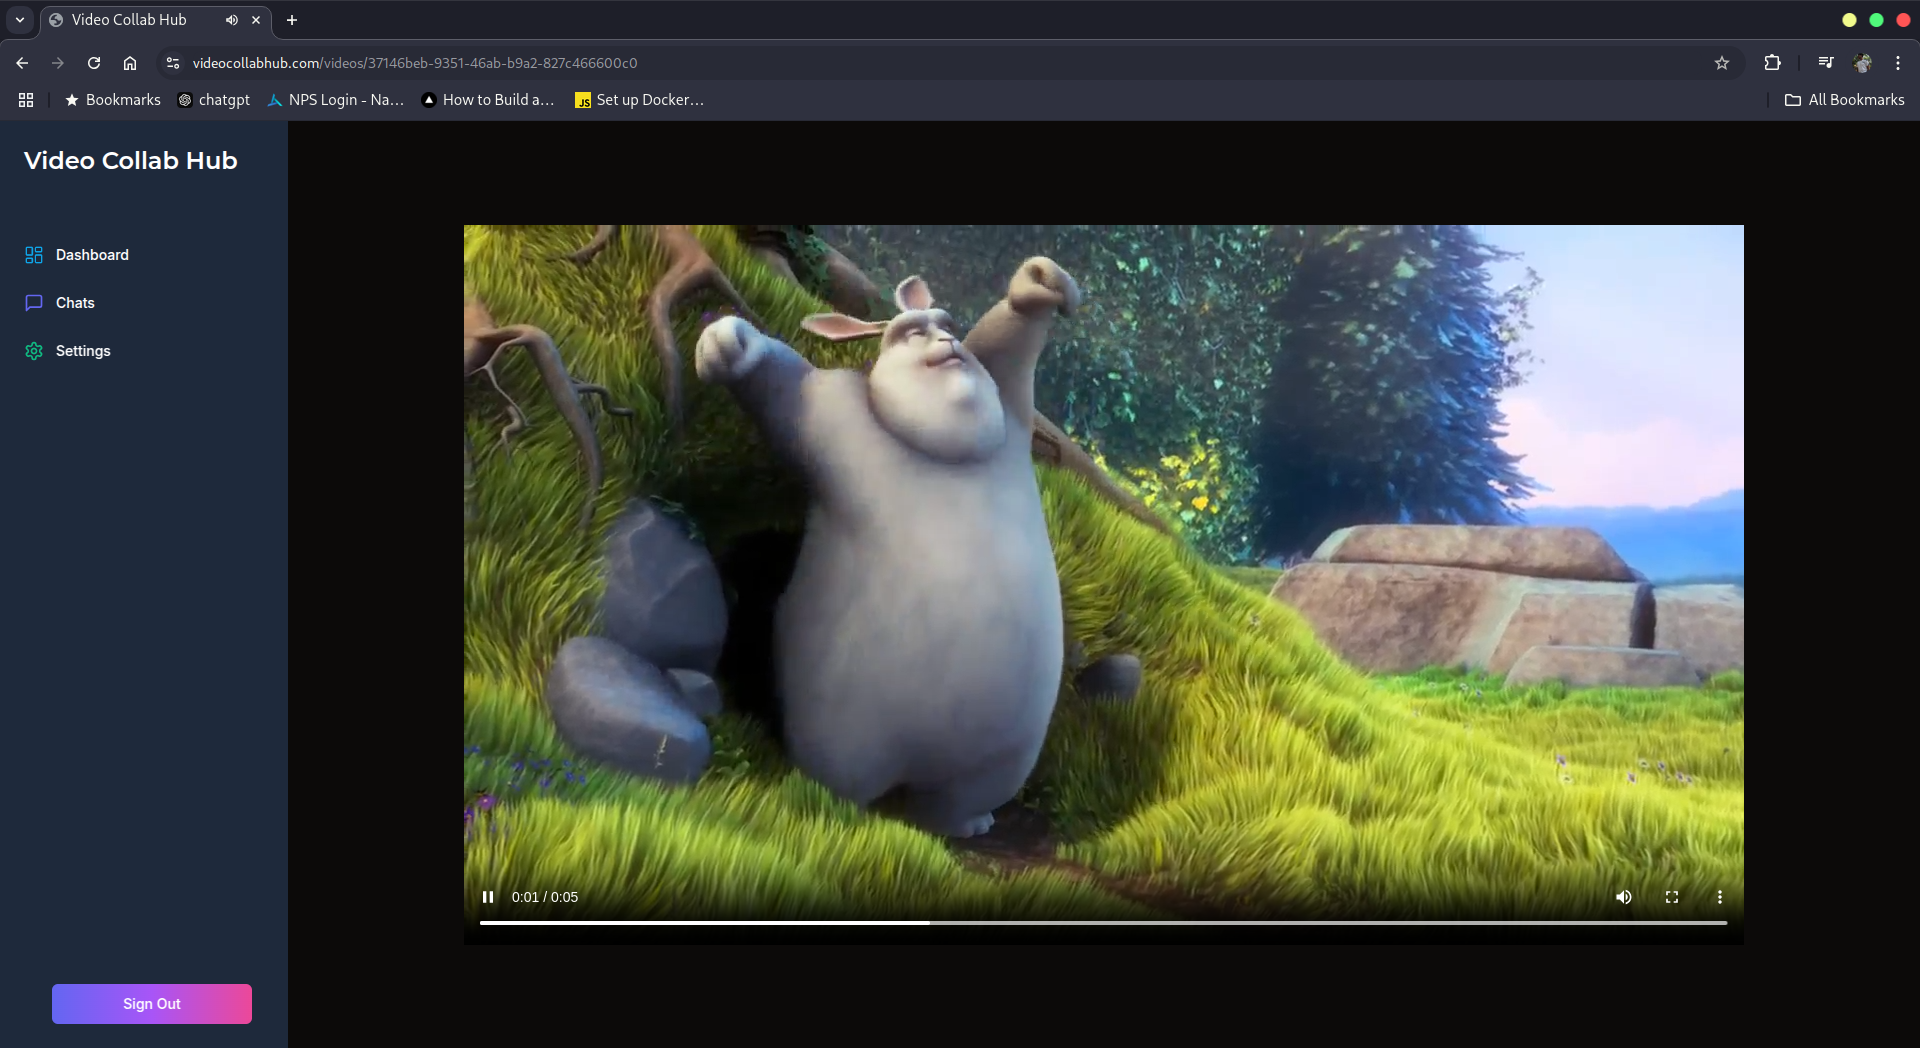Click the Dashboard grid icon
This screenshot has width=1920, height=1048.
(x=34, y=255)
